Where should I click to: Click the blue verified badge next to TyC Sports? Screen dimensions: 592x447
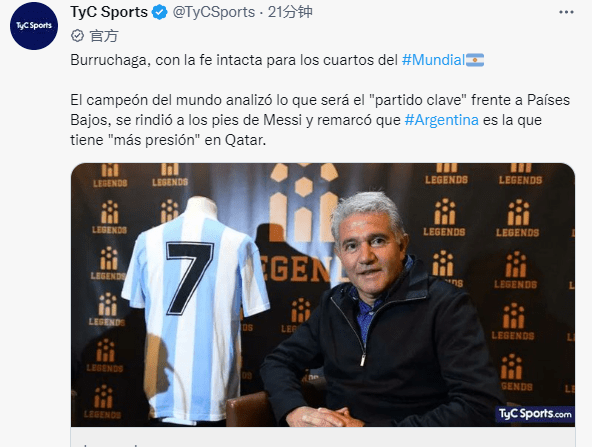pos(160,12)
